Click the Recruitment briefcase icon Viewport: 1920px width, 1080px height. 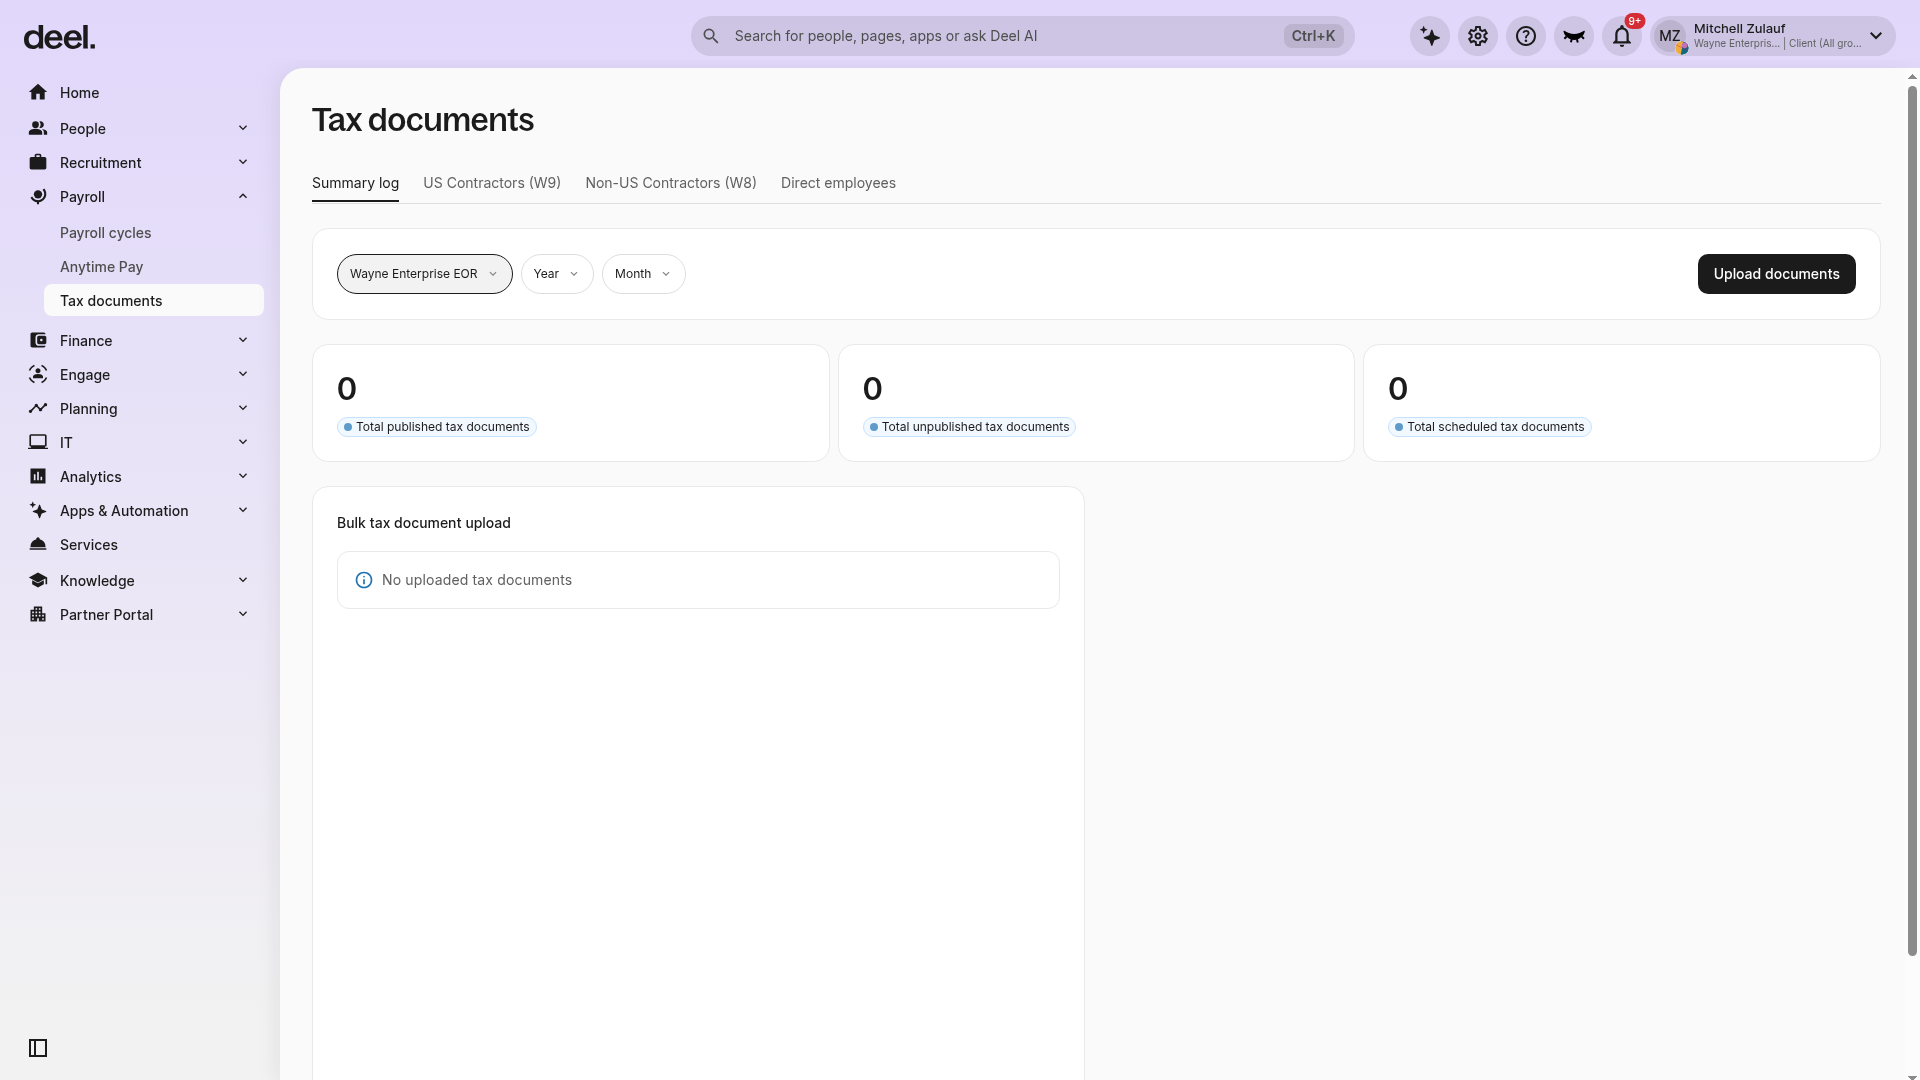point(38,162)
